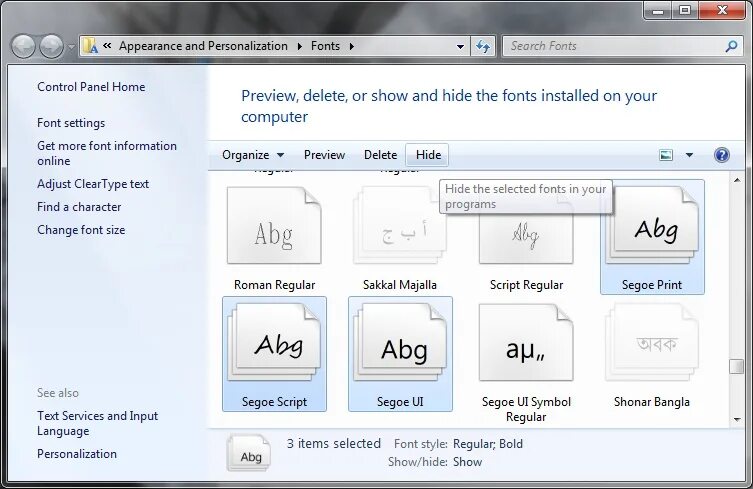Screen dimensions: 753x489
Task: Click Get more font information online
Action: [107, 153]
